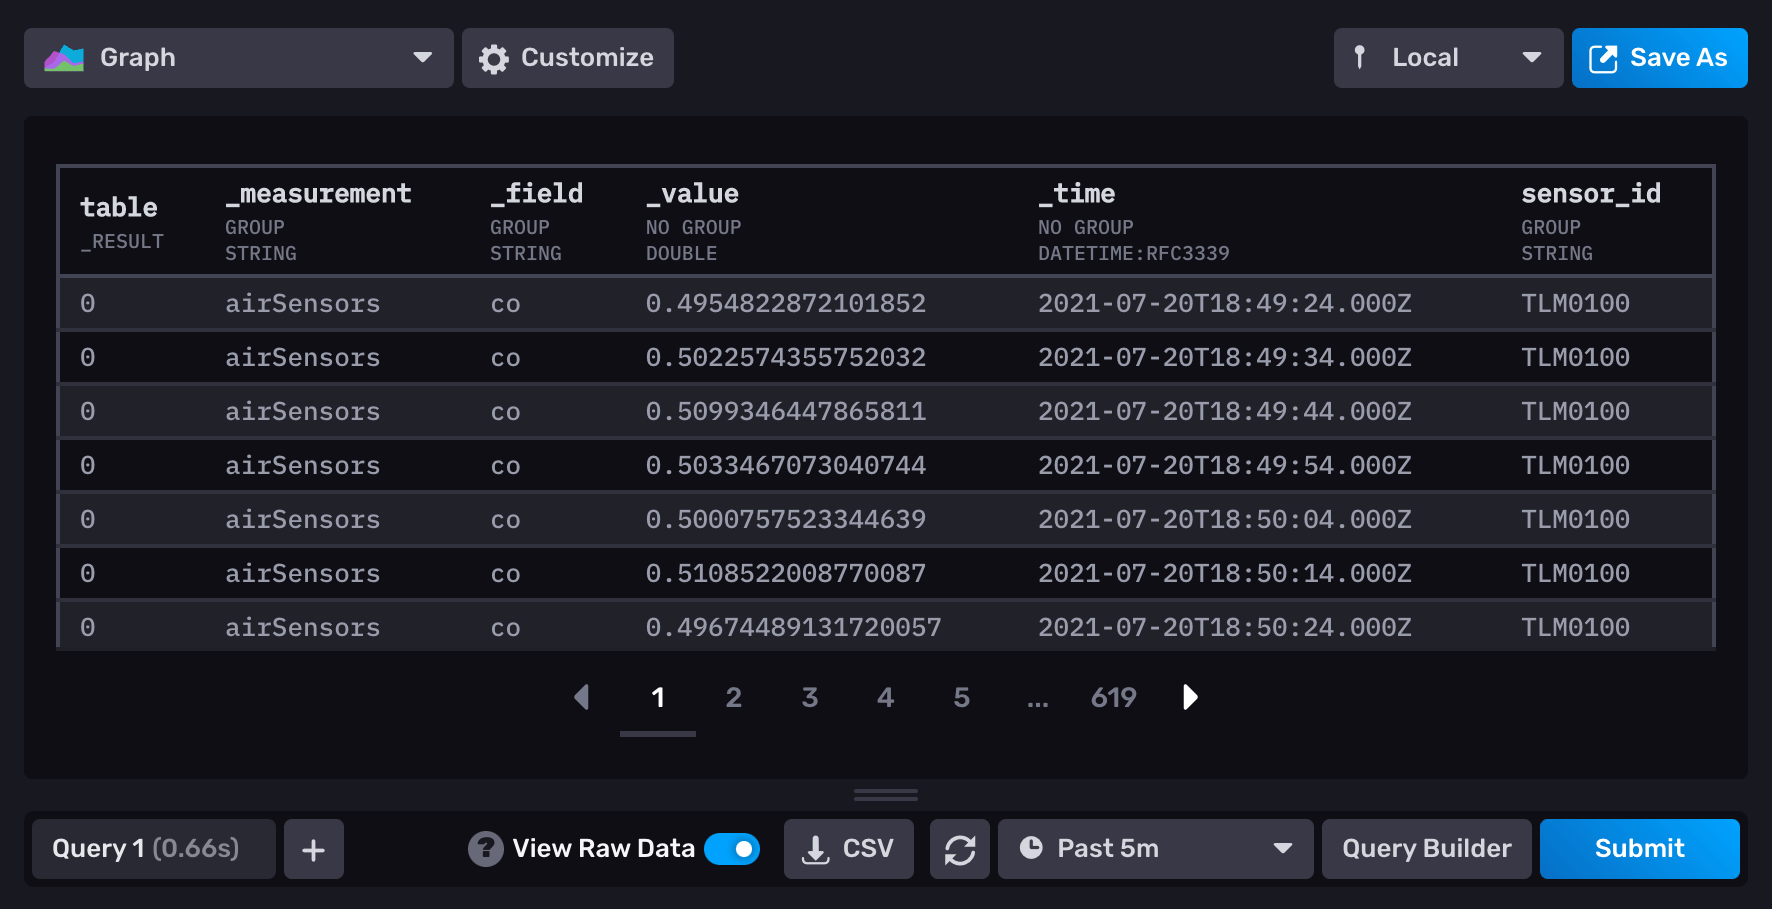The height and width of the screenshot is (909, 1772).
Task: Refresh results using the refresh icon
Action: (x=959, y=848)
